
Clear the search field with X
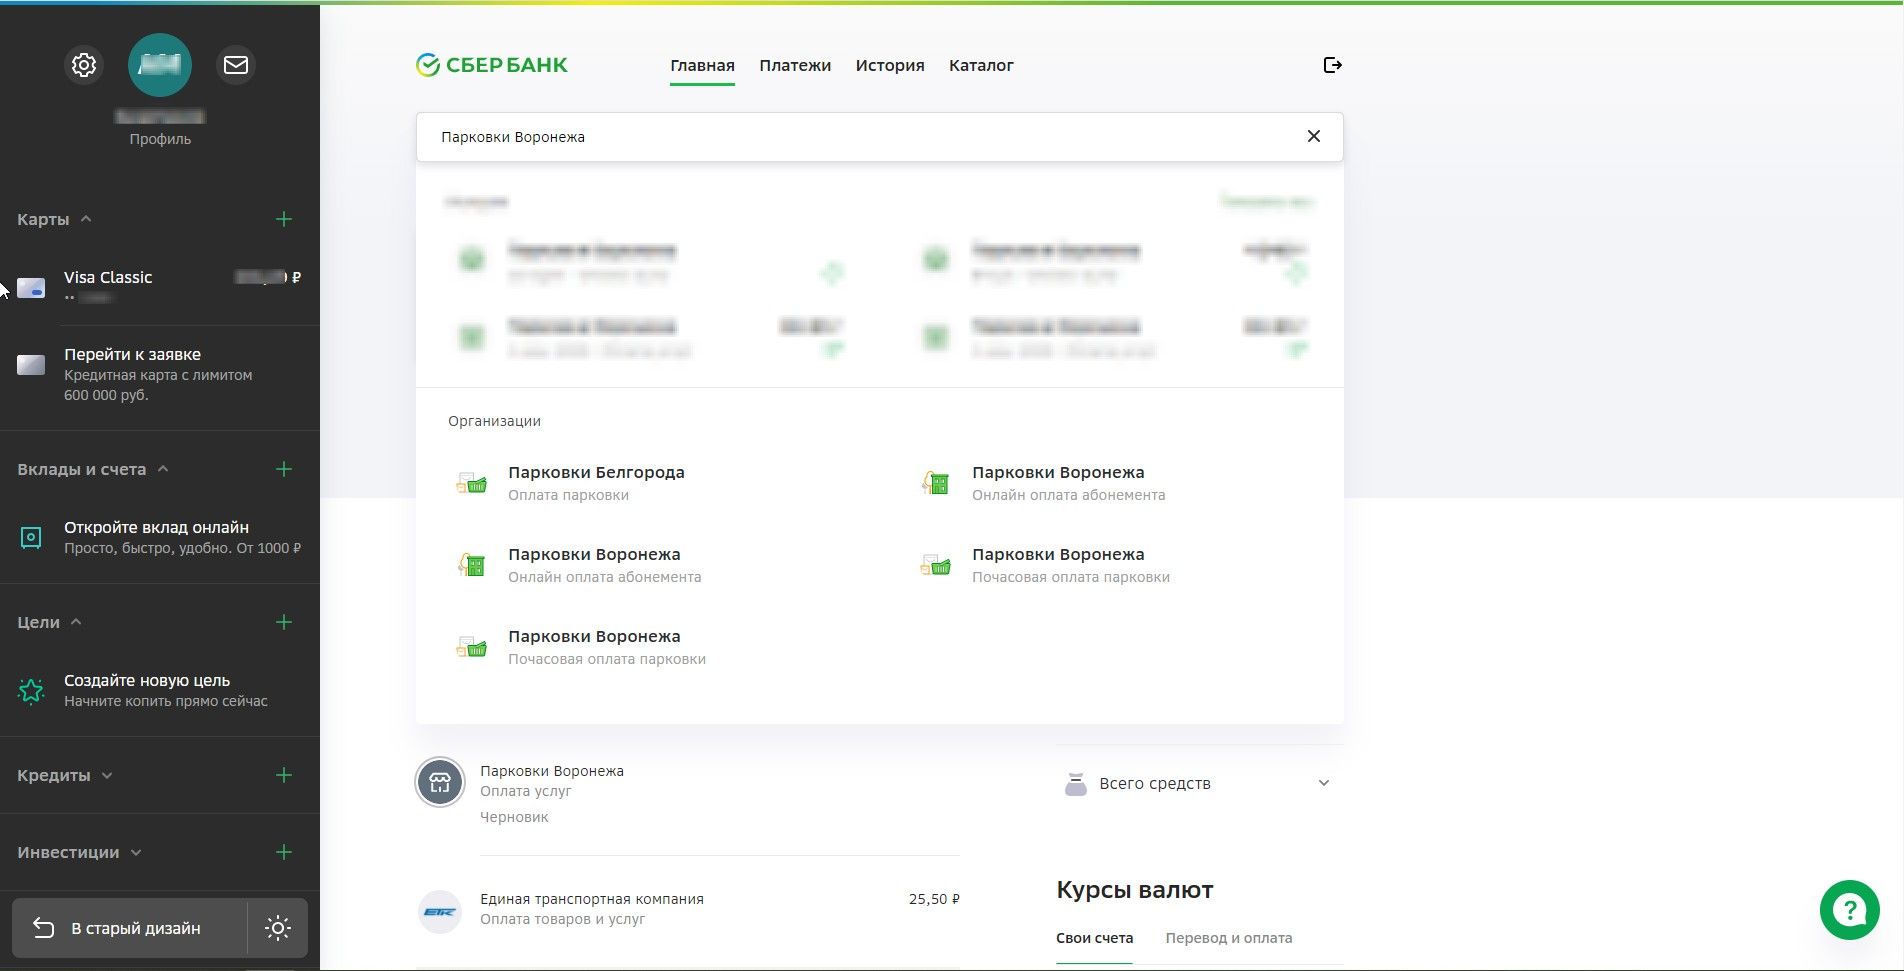1314,136
